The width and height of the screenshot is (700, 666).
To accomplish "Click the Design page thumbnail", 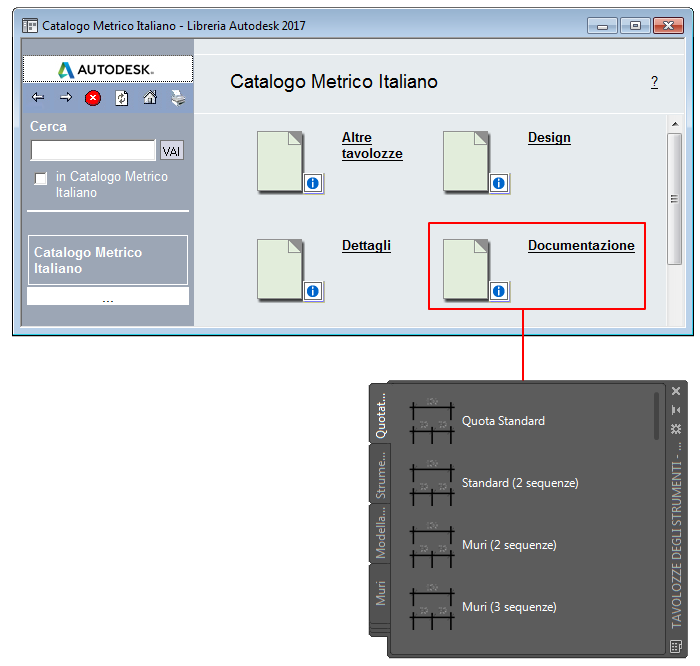I will [x=466, y=161].
